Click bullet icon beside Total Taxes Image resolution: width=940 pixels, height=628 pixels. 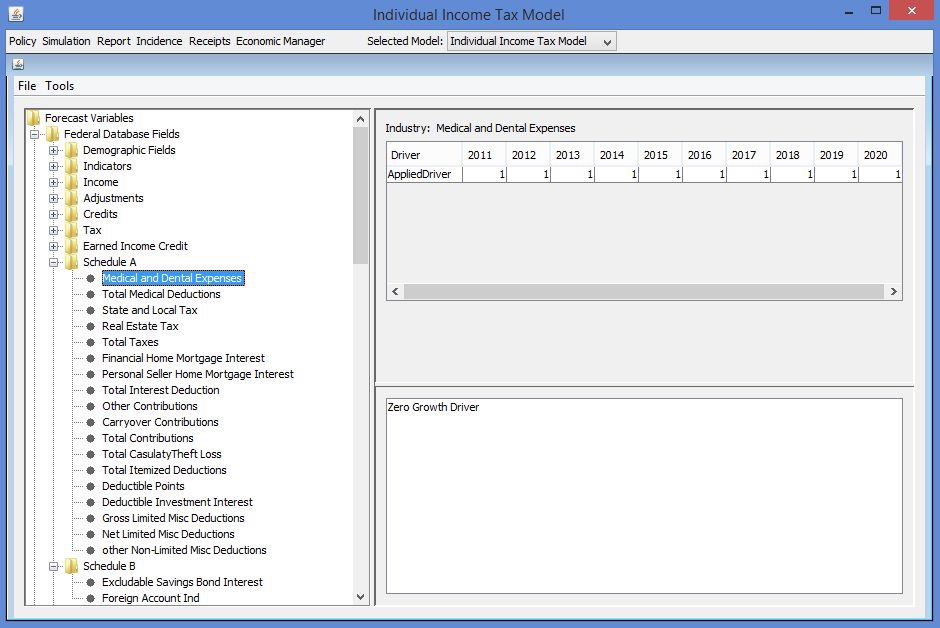[91, 342]
